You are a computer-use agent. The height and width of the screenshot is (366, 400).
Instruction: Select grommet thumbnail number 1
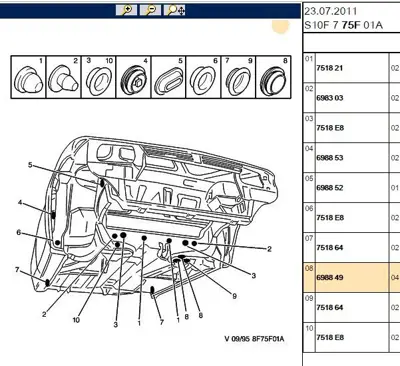29,77
